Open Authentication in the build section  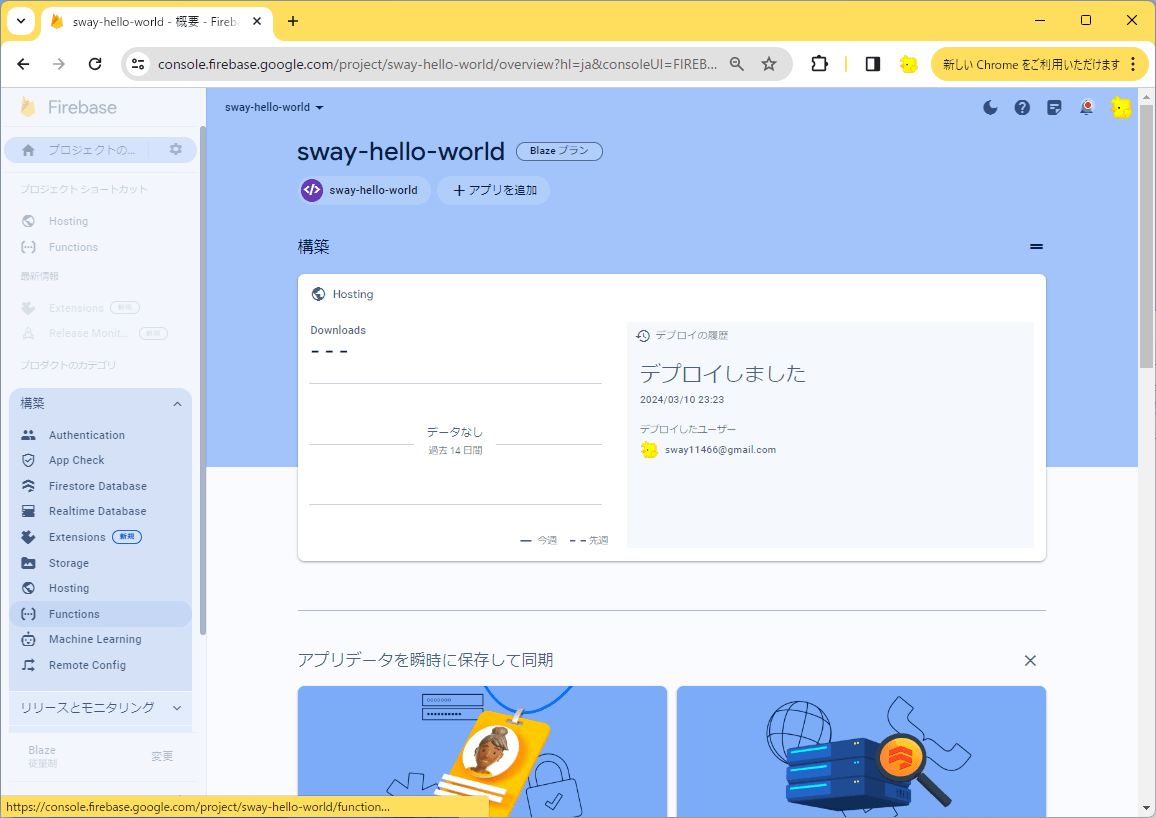(100, 435)
